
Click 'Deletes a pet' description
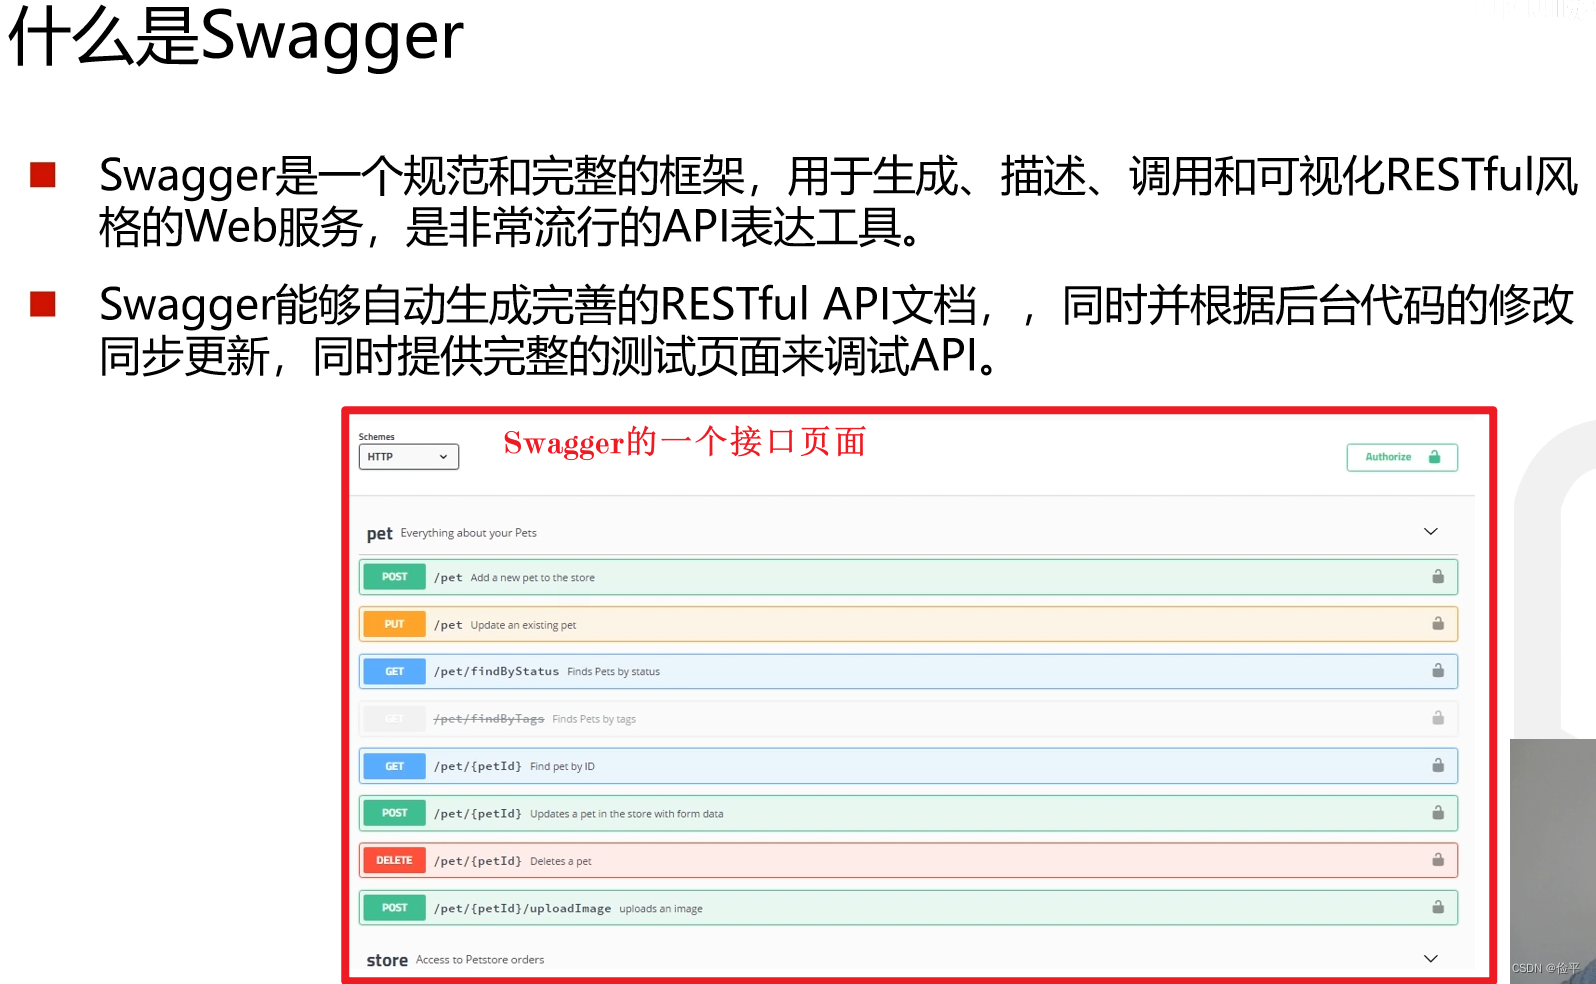[560, 861]
